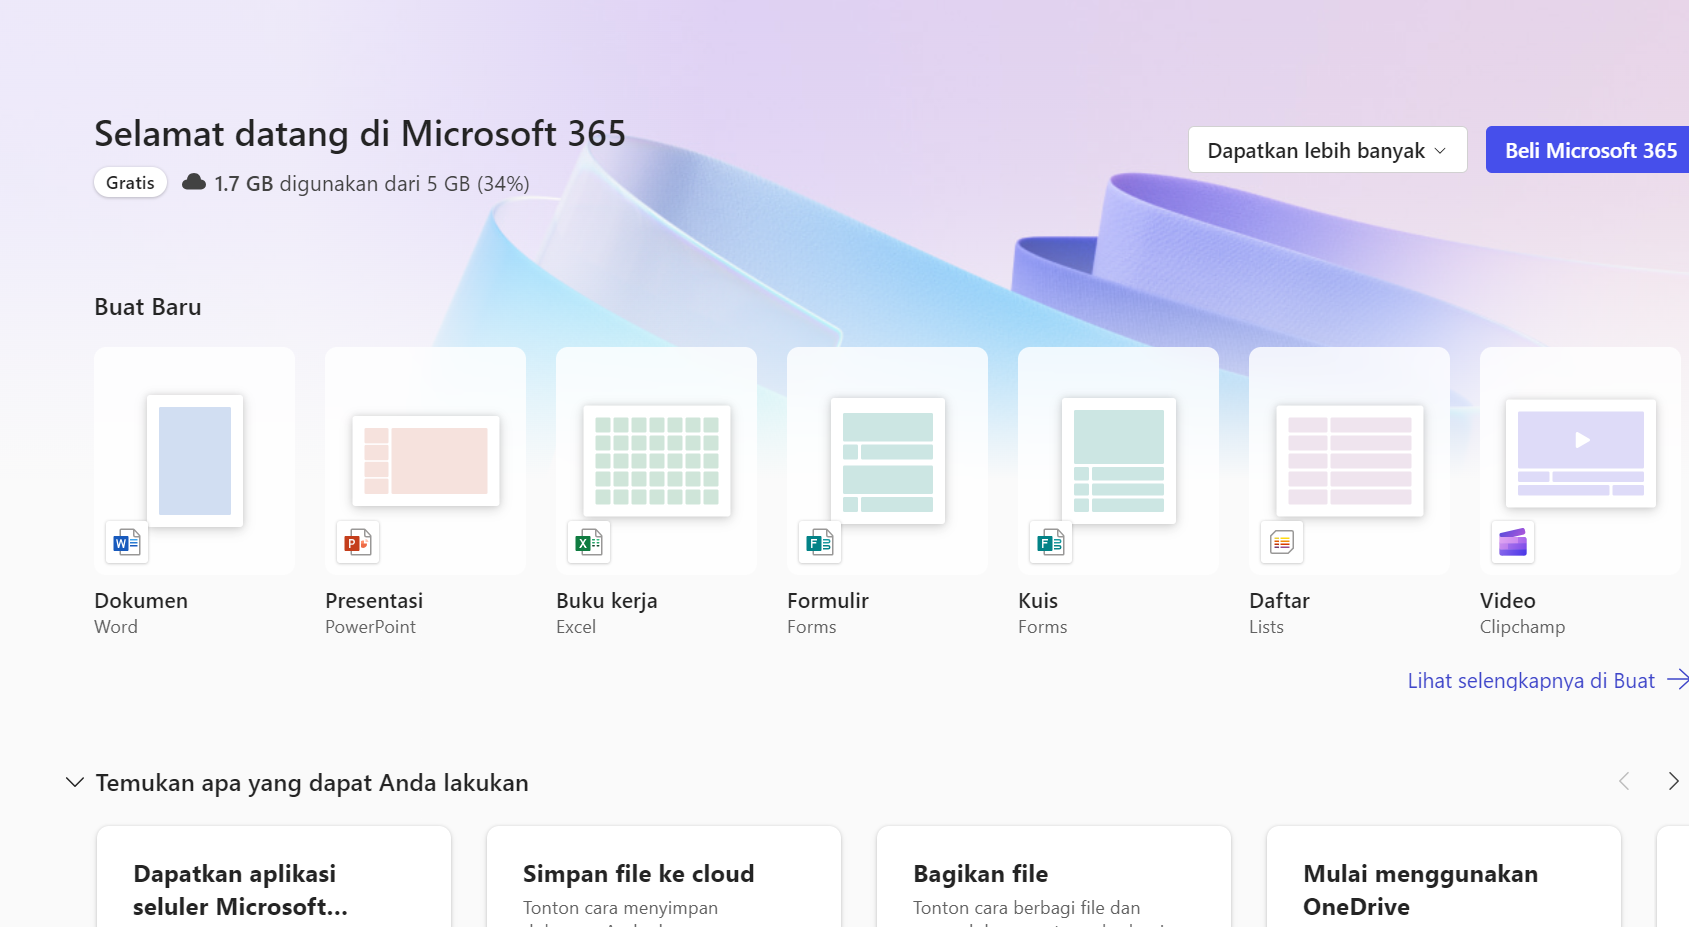1689x927 pixels.
Task: Click the Video label
Action: (1508, 601)
